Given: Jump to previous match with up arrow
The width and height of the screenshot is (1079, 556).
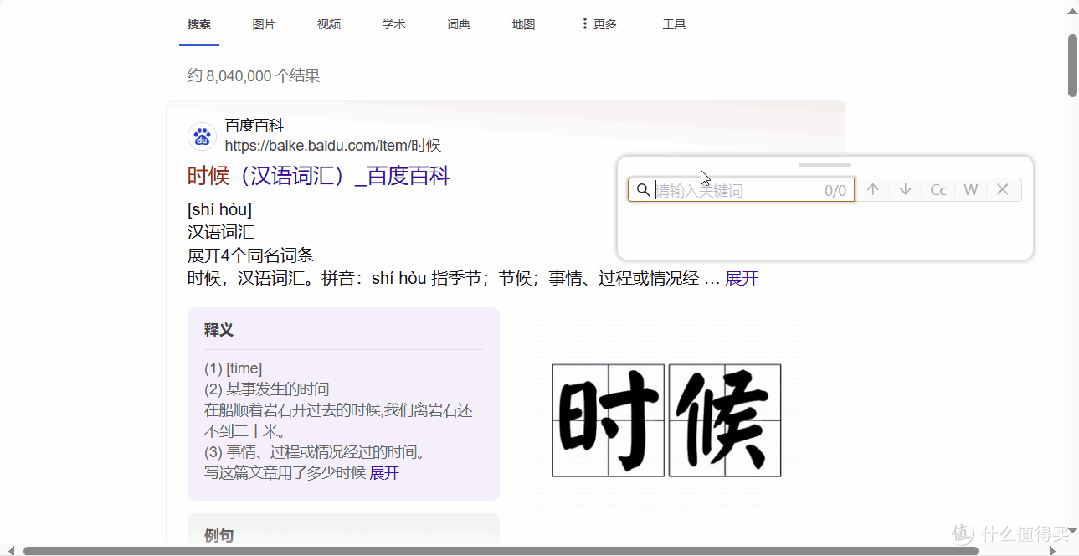Looking at the screenshot, I should pyautogui.click(x=873, y=189).
